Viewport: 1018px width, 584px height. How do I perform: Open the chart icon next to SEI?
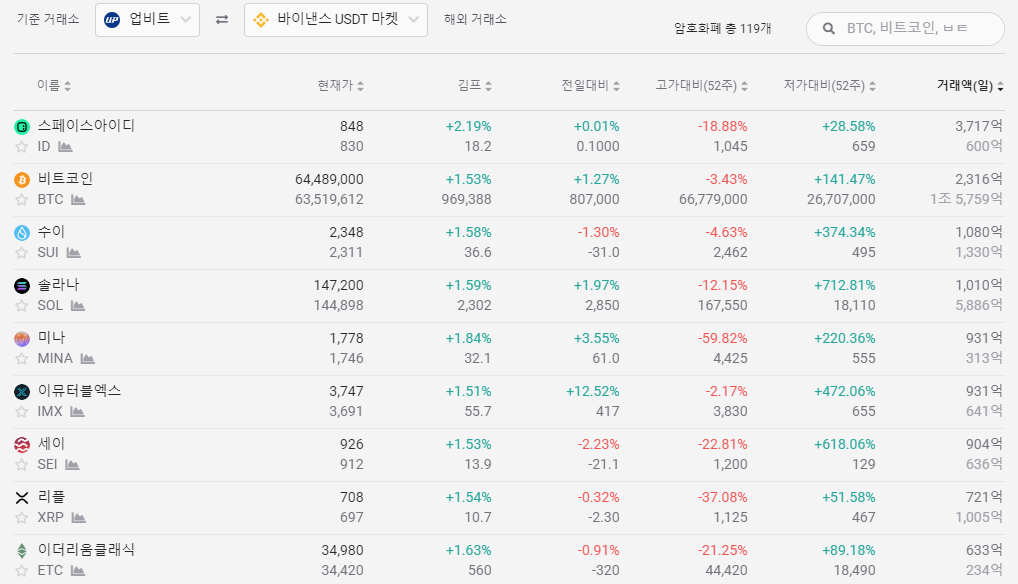[72, 465]
